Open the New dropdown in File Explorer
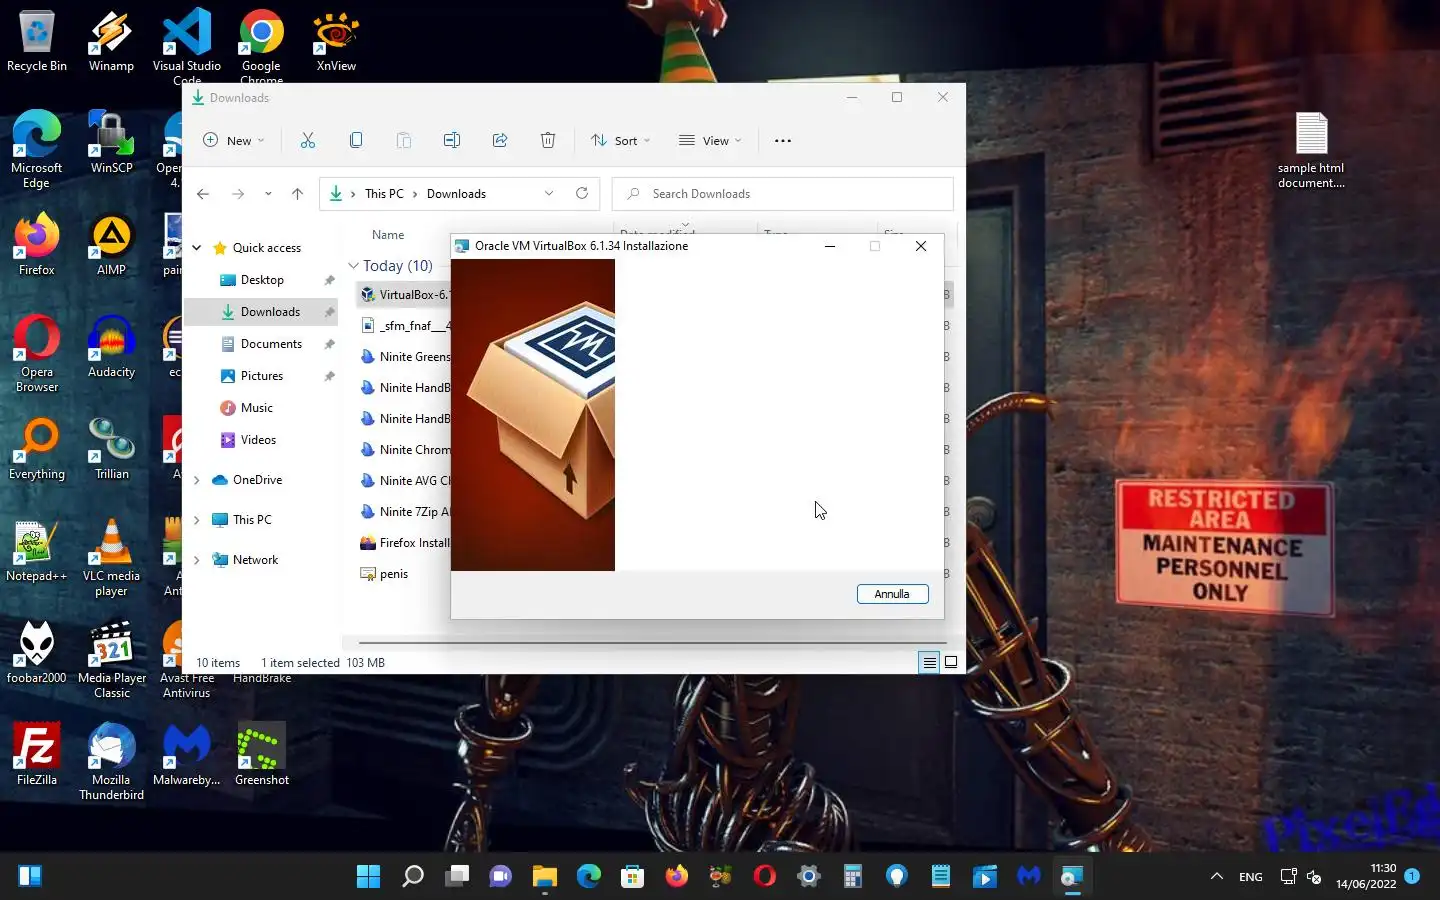 (x=234, y=140)
